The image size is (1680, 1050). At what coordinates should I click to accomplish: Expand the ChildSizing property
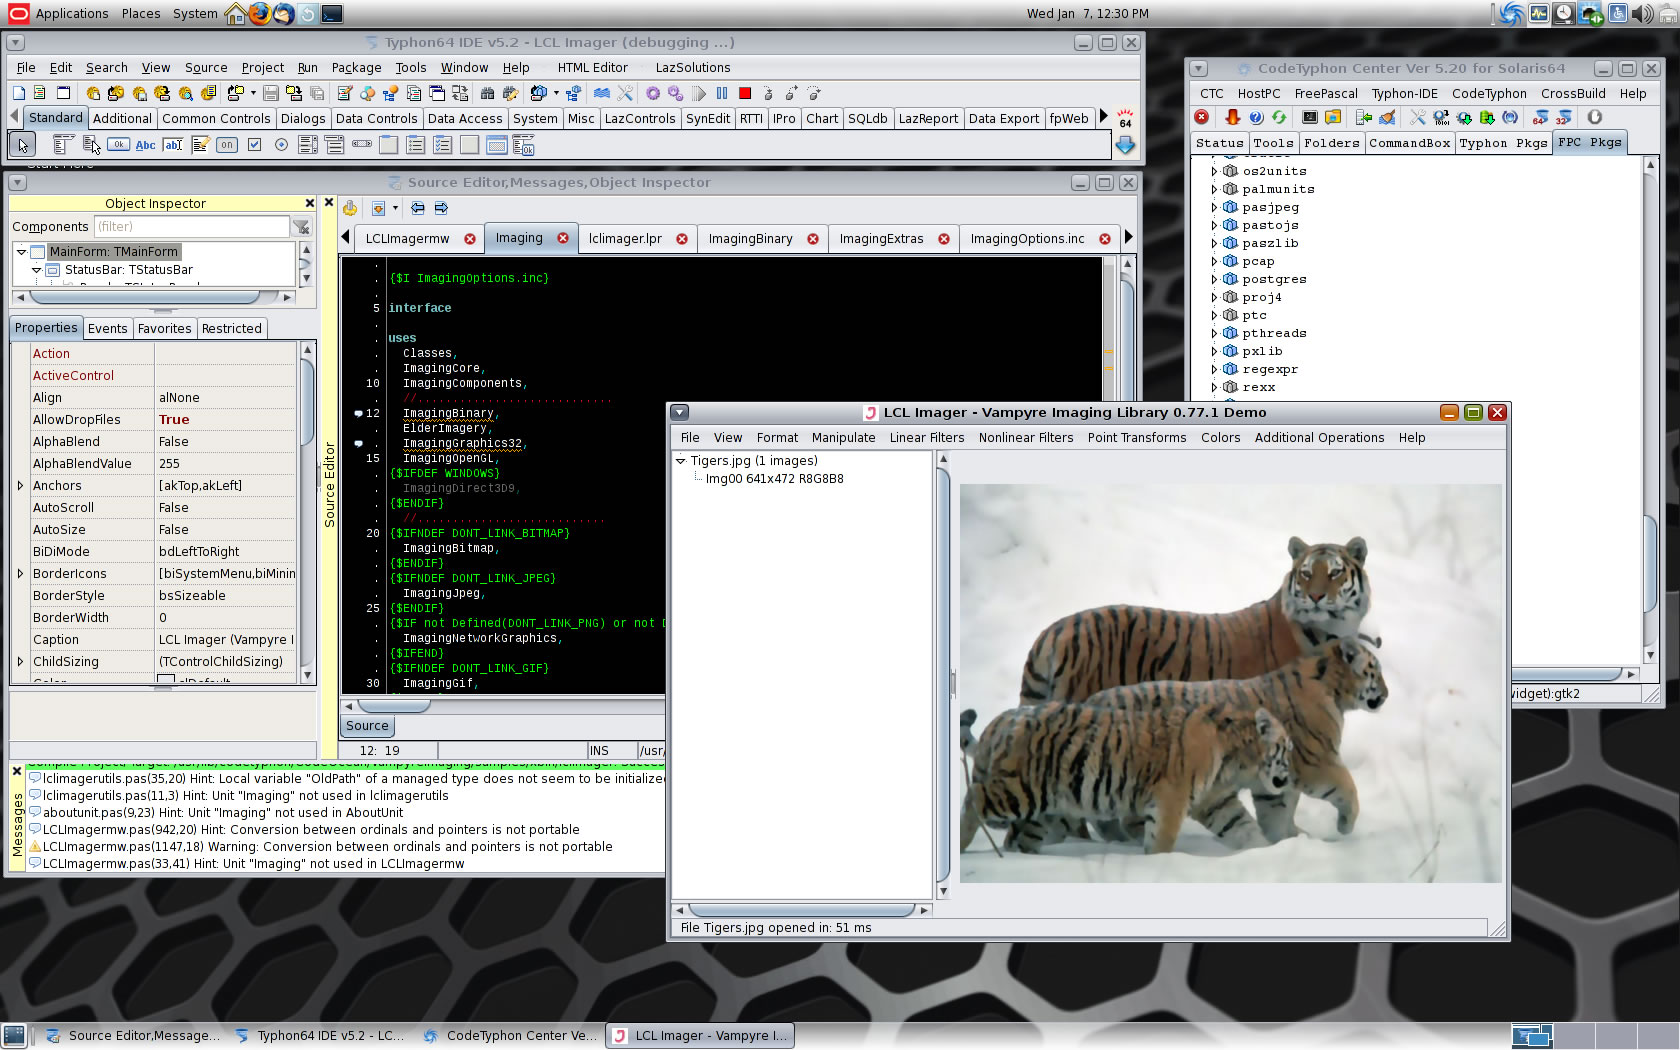(20, 661)
